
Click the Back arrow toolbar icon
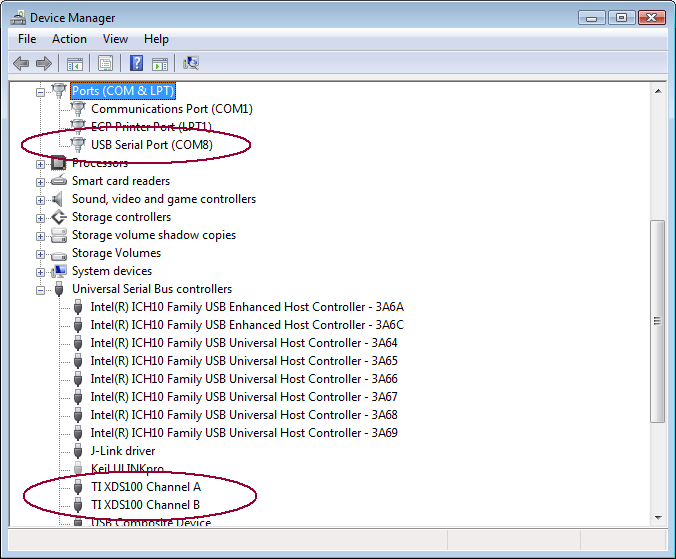(21, 63)
